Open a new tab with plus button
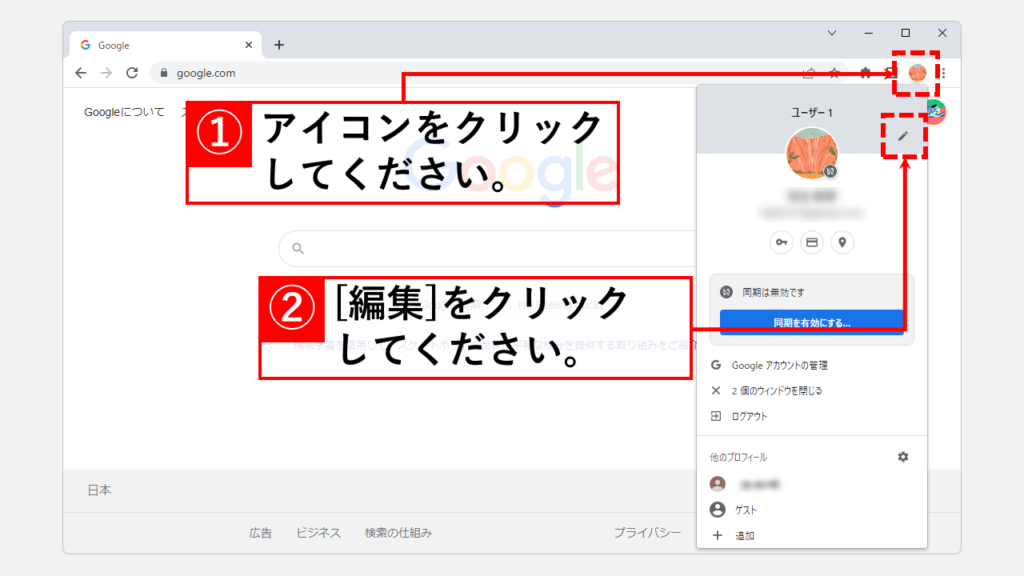This screenshot has width=1024, height=576. [x=279, y=45]
